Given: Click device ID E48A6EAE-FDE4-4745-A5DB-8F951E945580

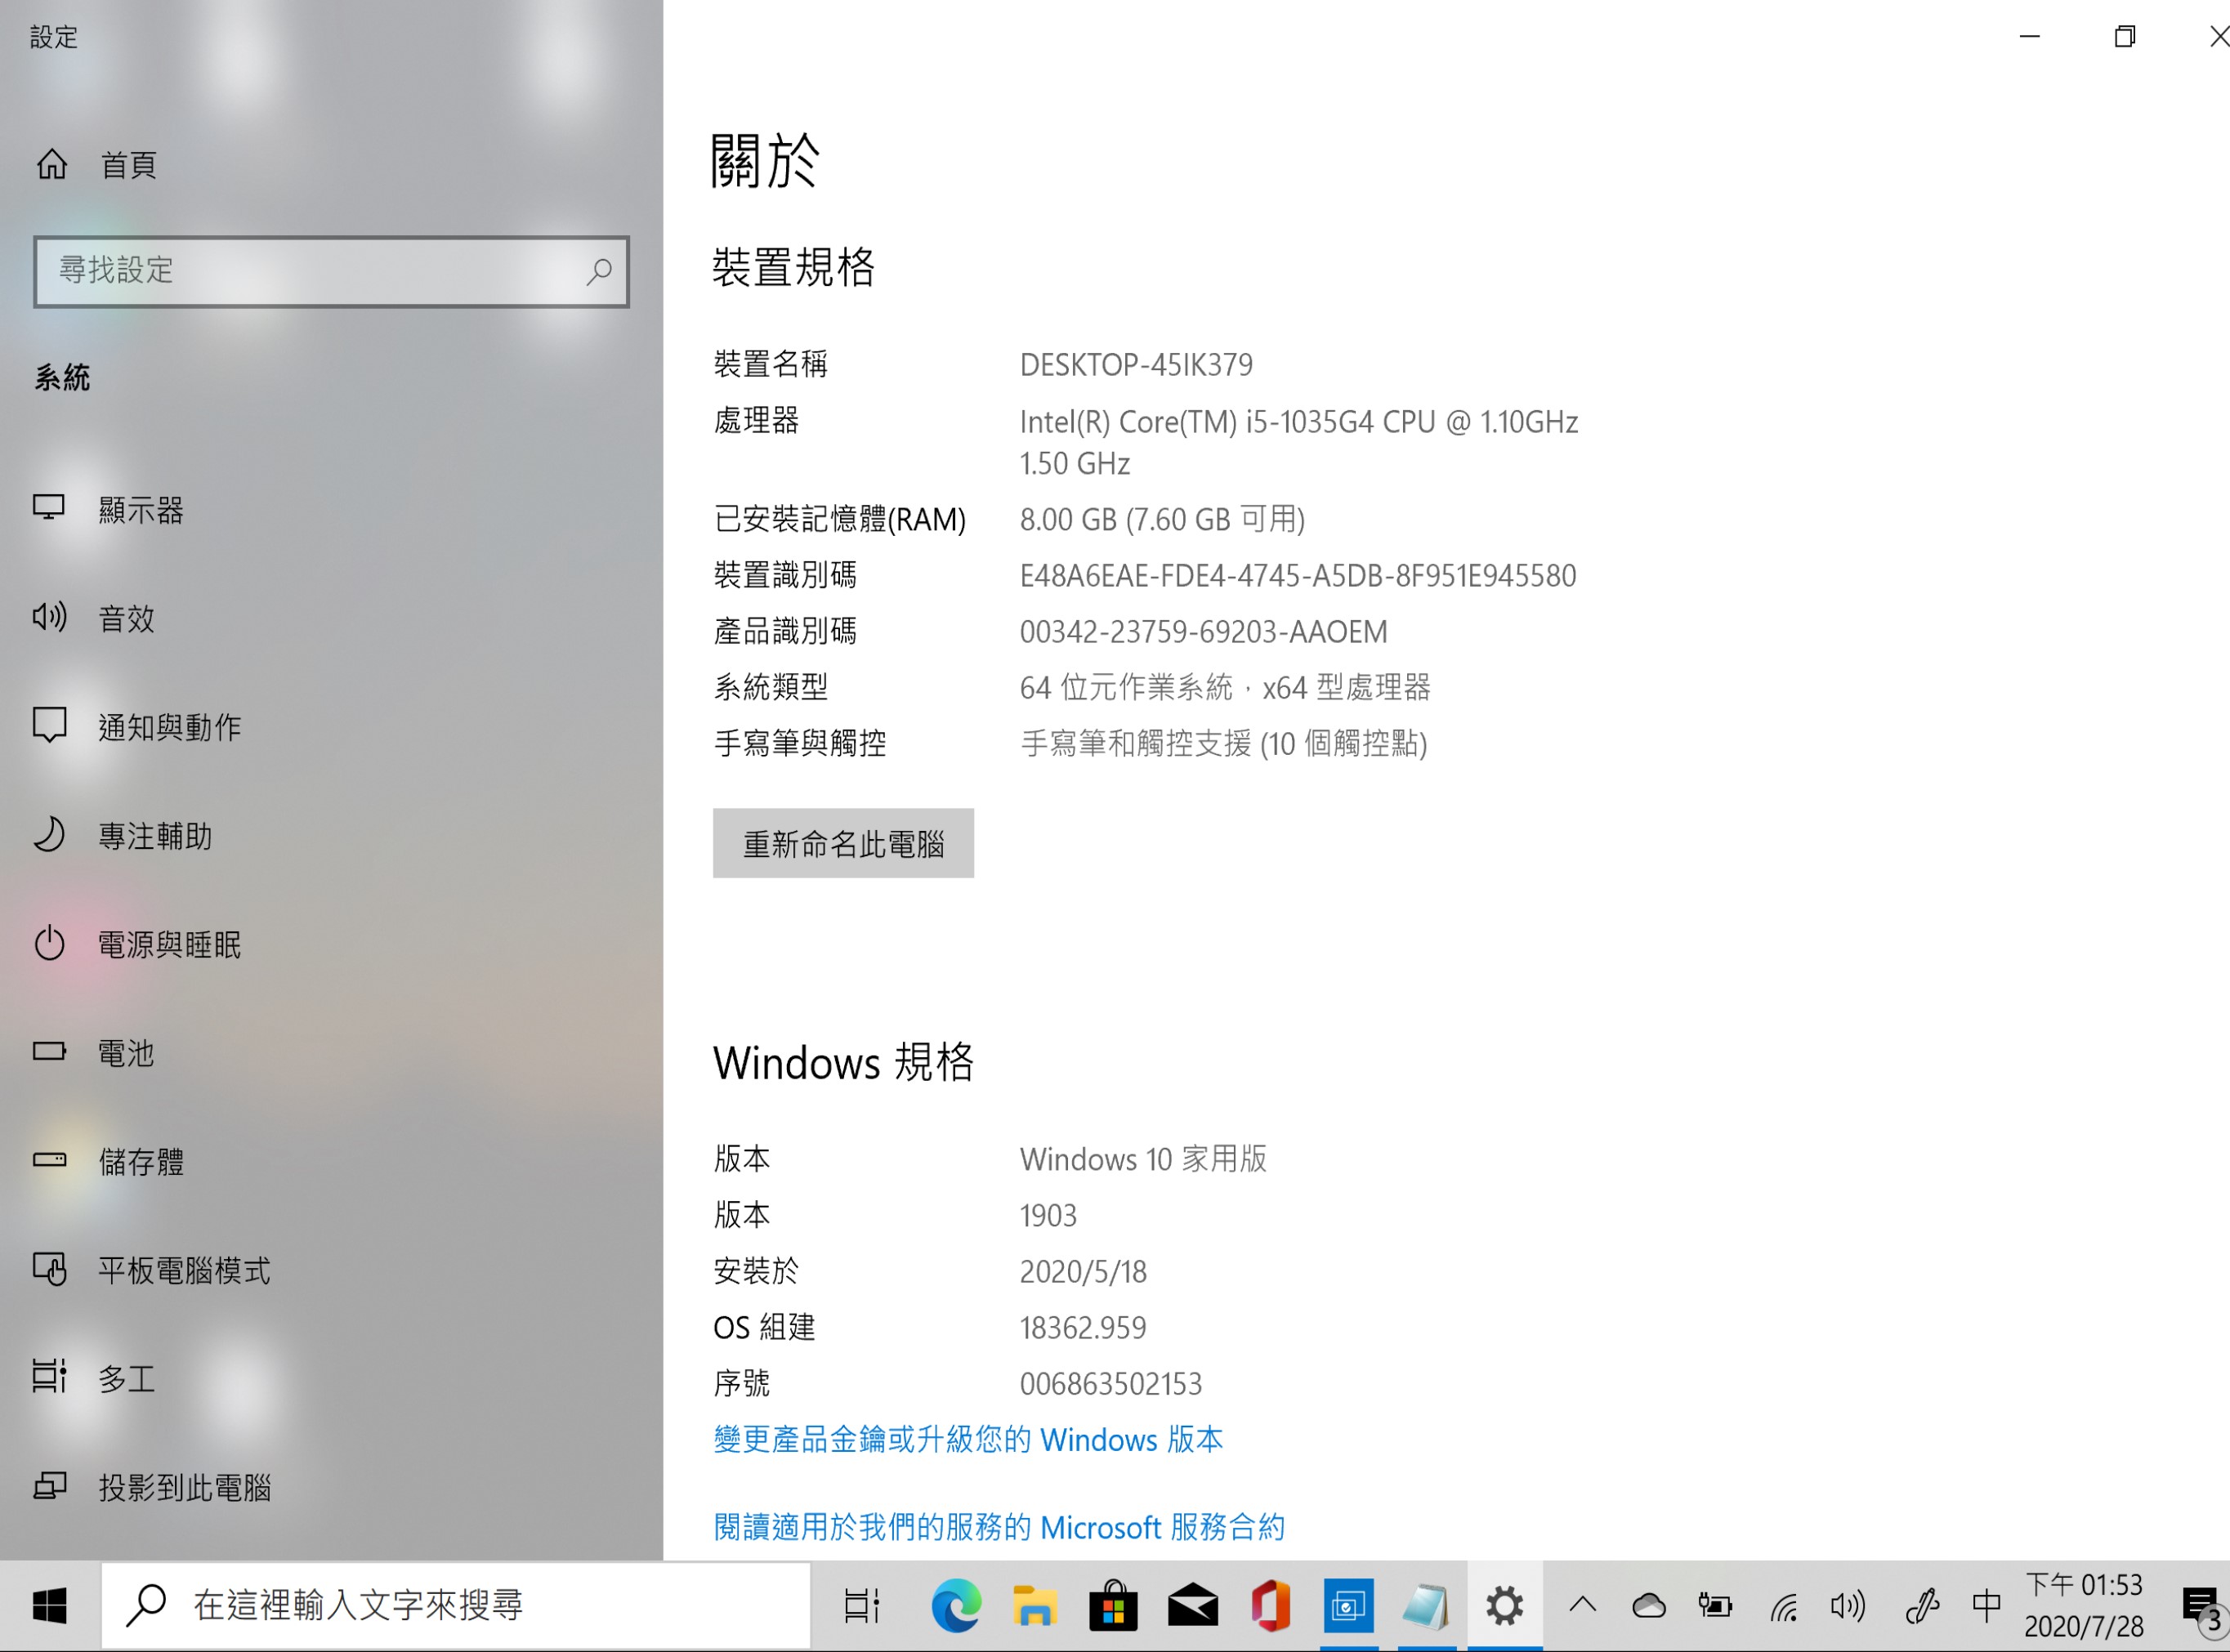Looking at the screenshot, I should pyautogui.click(x=1298, y=575).
